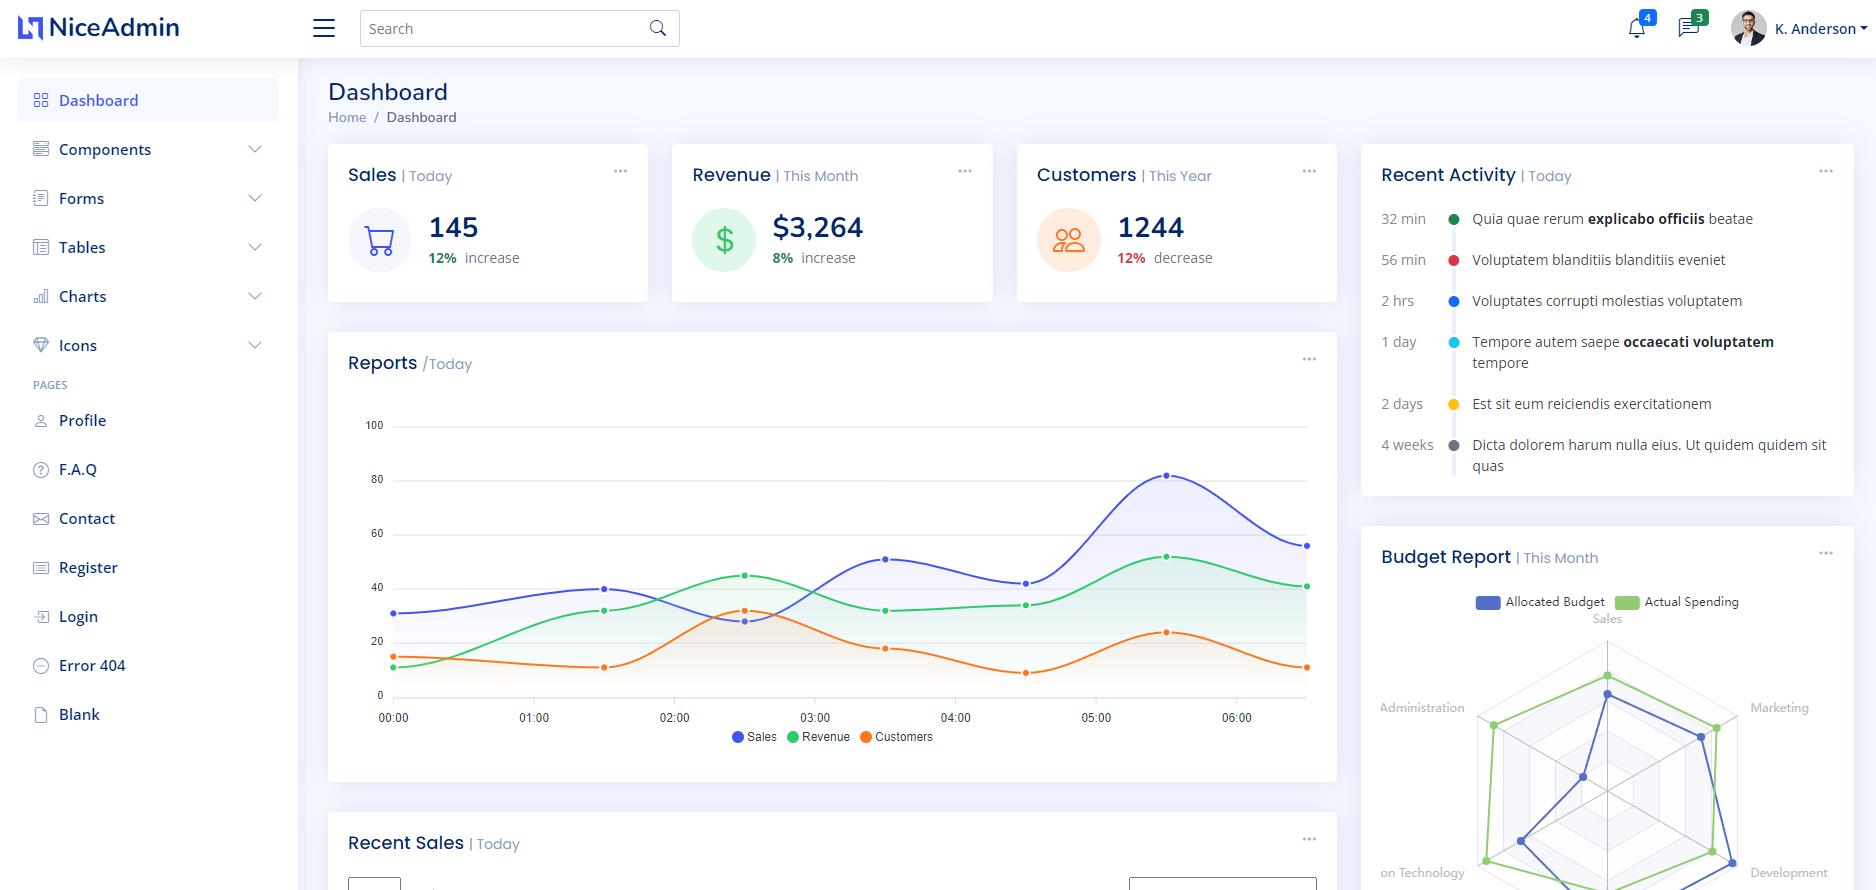Screen dimensions: 1876x890
Task: Open the Budget Report filter menu
Action: (x=1826, y=553)
